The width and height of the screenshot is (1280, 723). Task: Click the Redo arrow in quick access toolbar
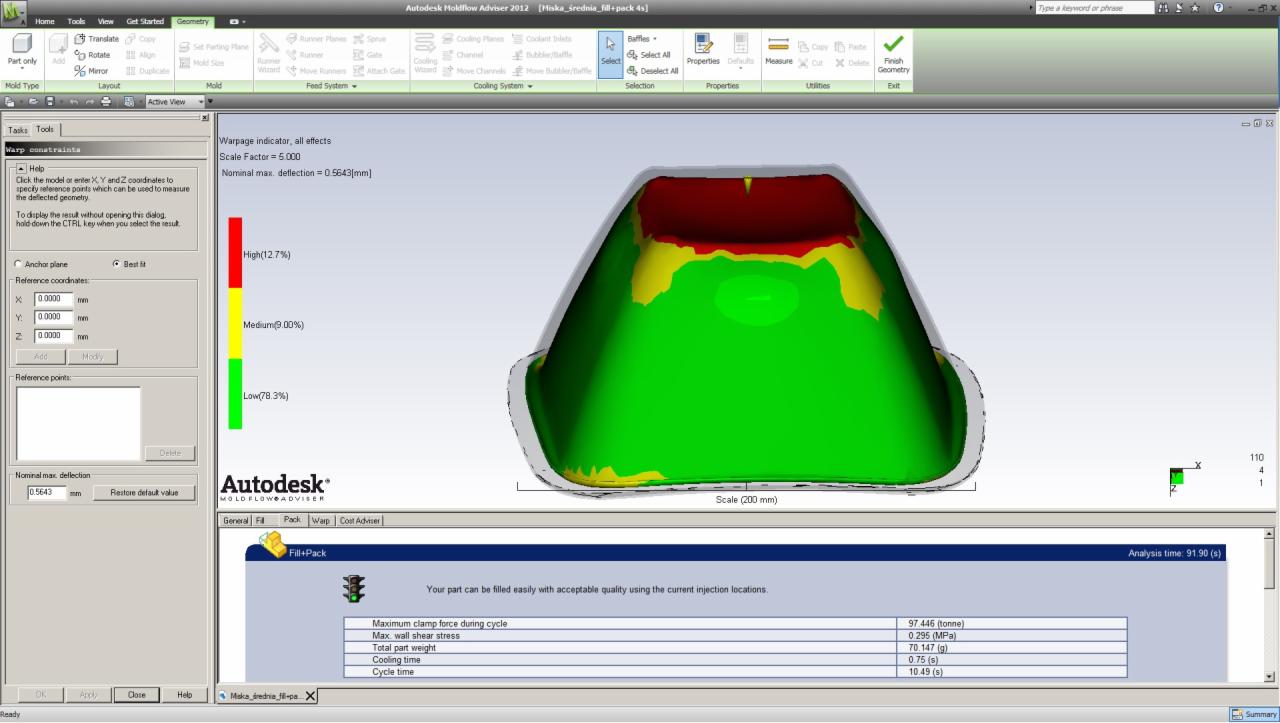click(x=89, y=102)
